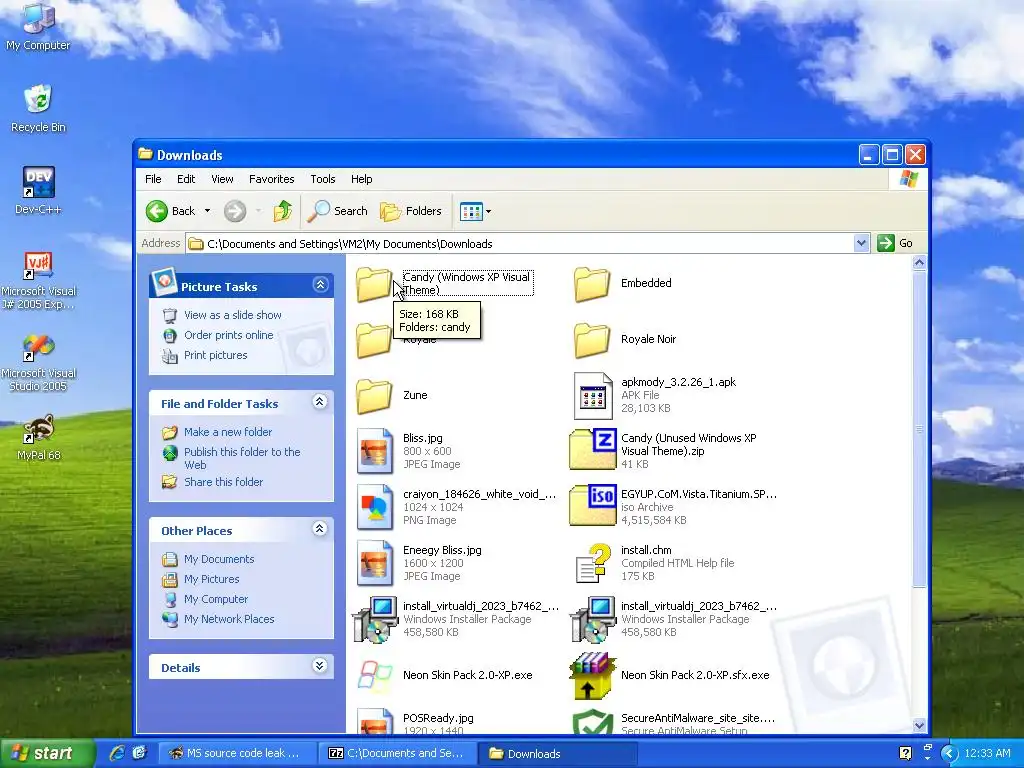Click the Go button

click(x=895, y=243)
